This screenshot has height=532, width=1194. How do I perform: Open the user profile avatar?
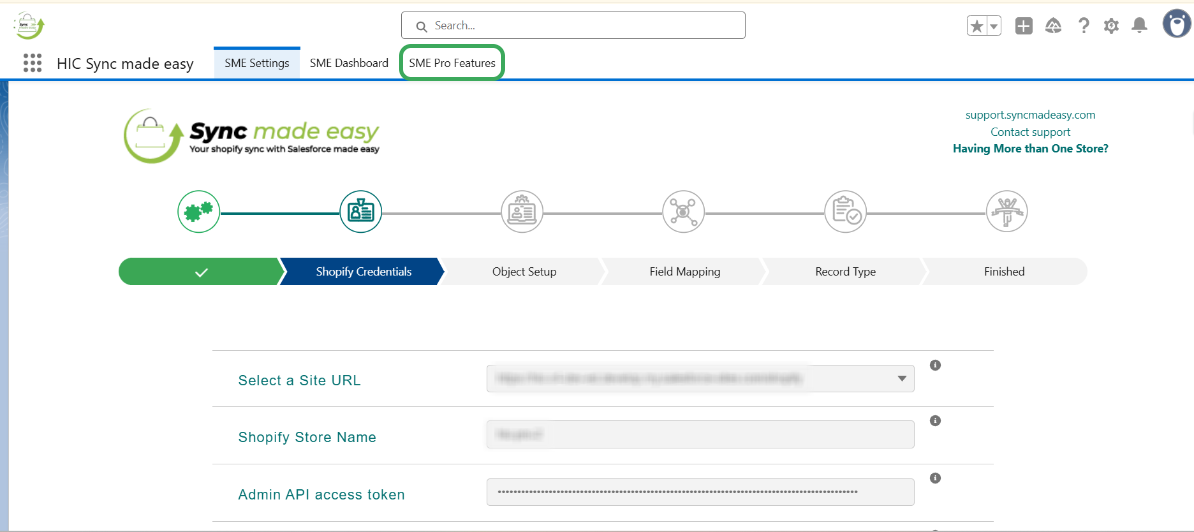1177,24
